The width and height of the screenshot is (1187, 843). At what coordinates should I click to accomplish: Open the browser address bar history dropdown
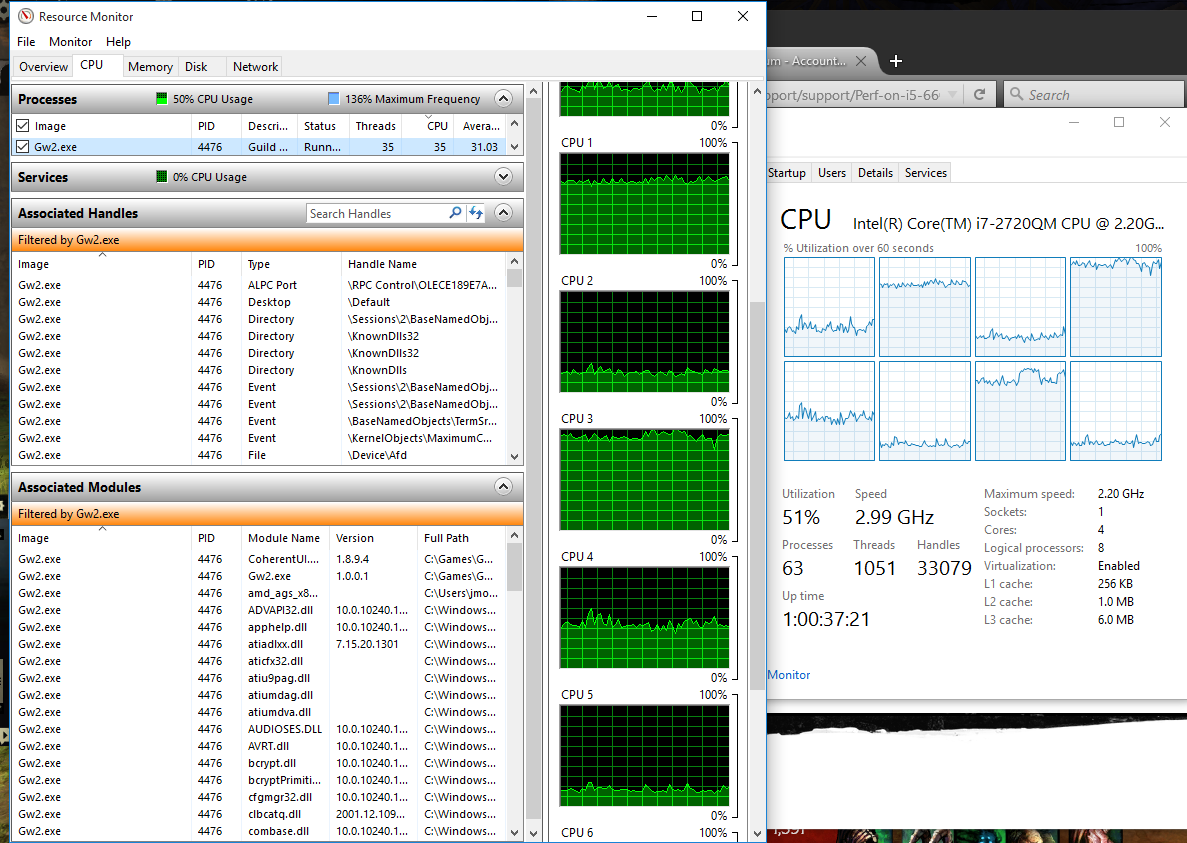tap(953, 95)
